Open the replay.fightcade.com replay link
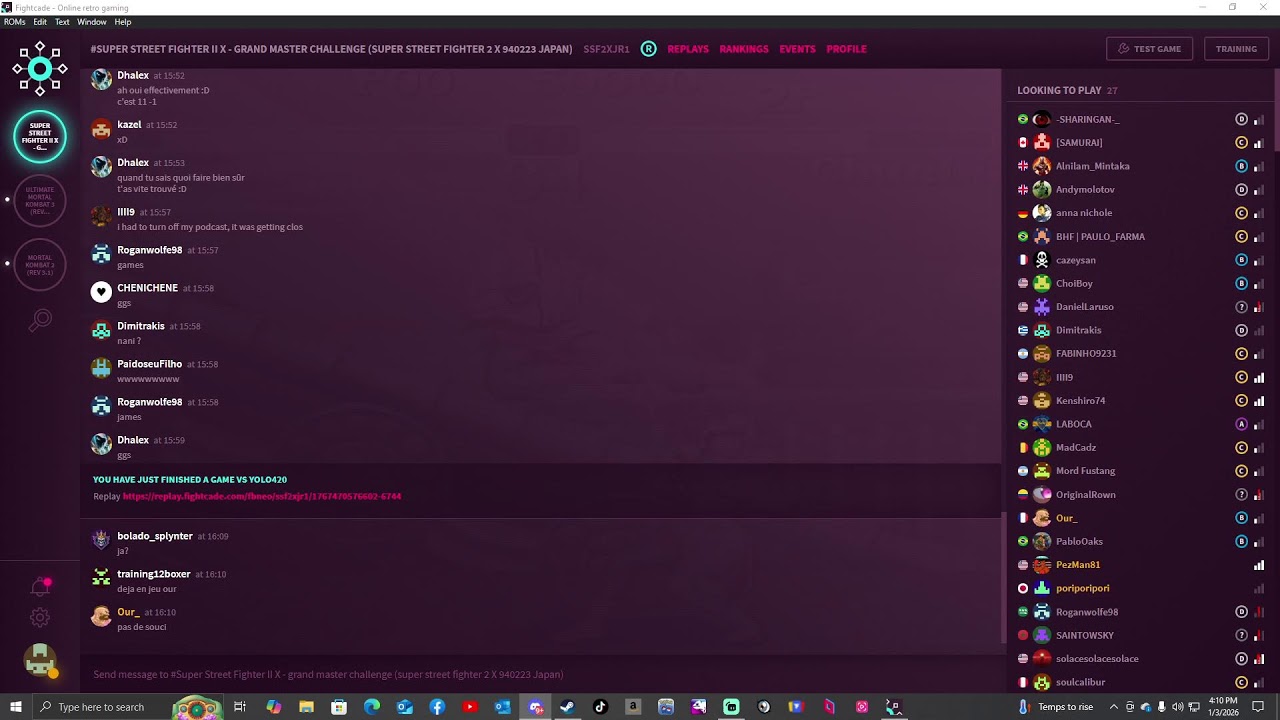 262,496
